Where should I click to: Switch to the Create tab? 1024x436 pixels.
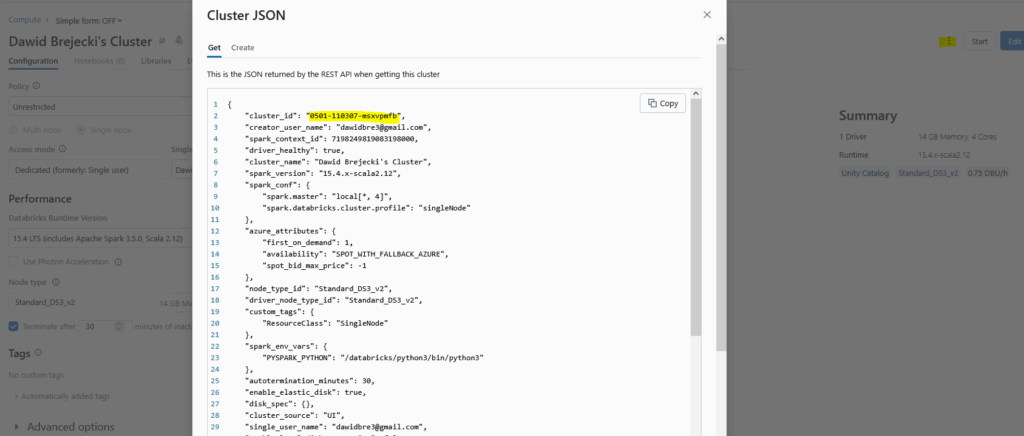(x=242, y=48)
